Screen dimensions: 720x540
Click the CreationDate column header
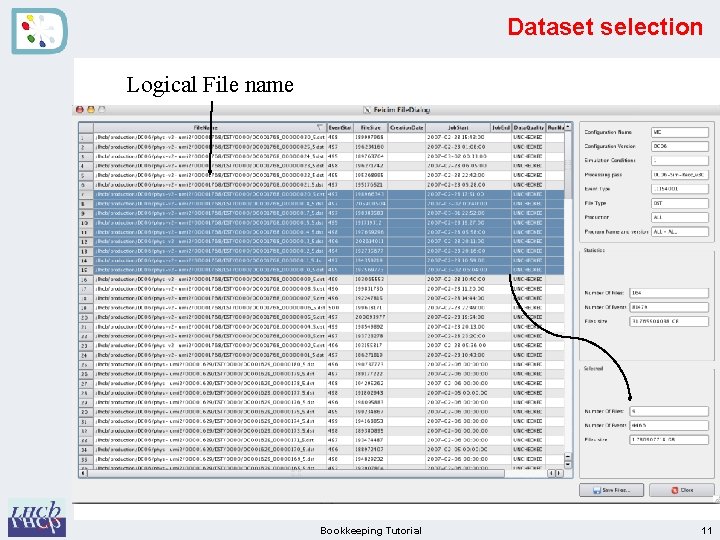(407, 127)
